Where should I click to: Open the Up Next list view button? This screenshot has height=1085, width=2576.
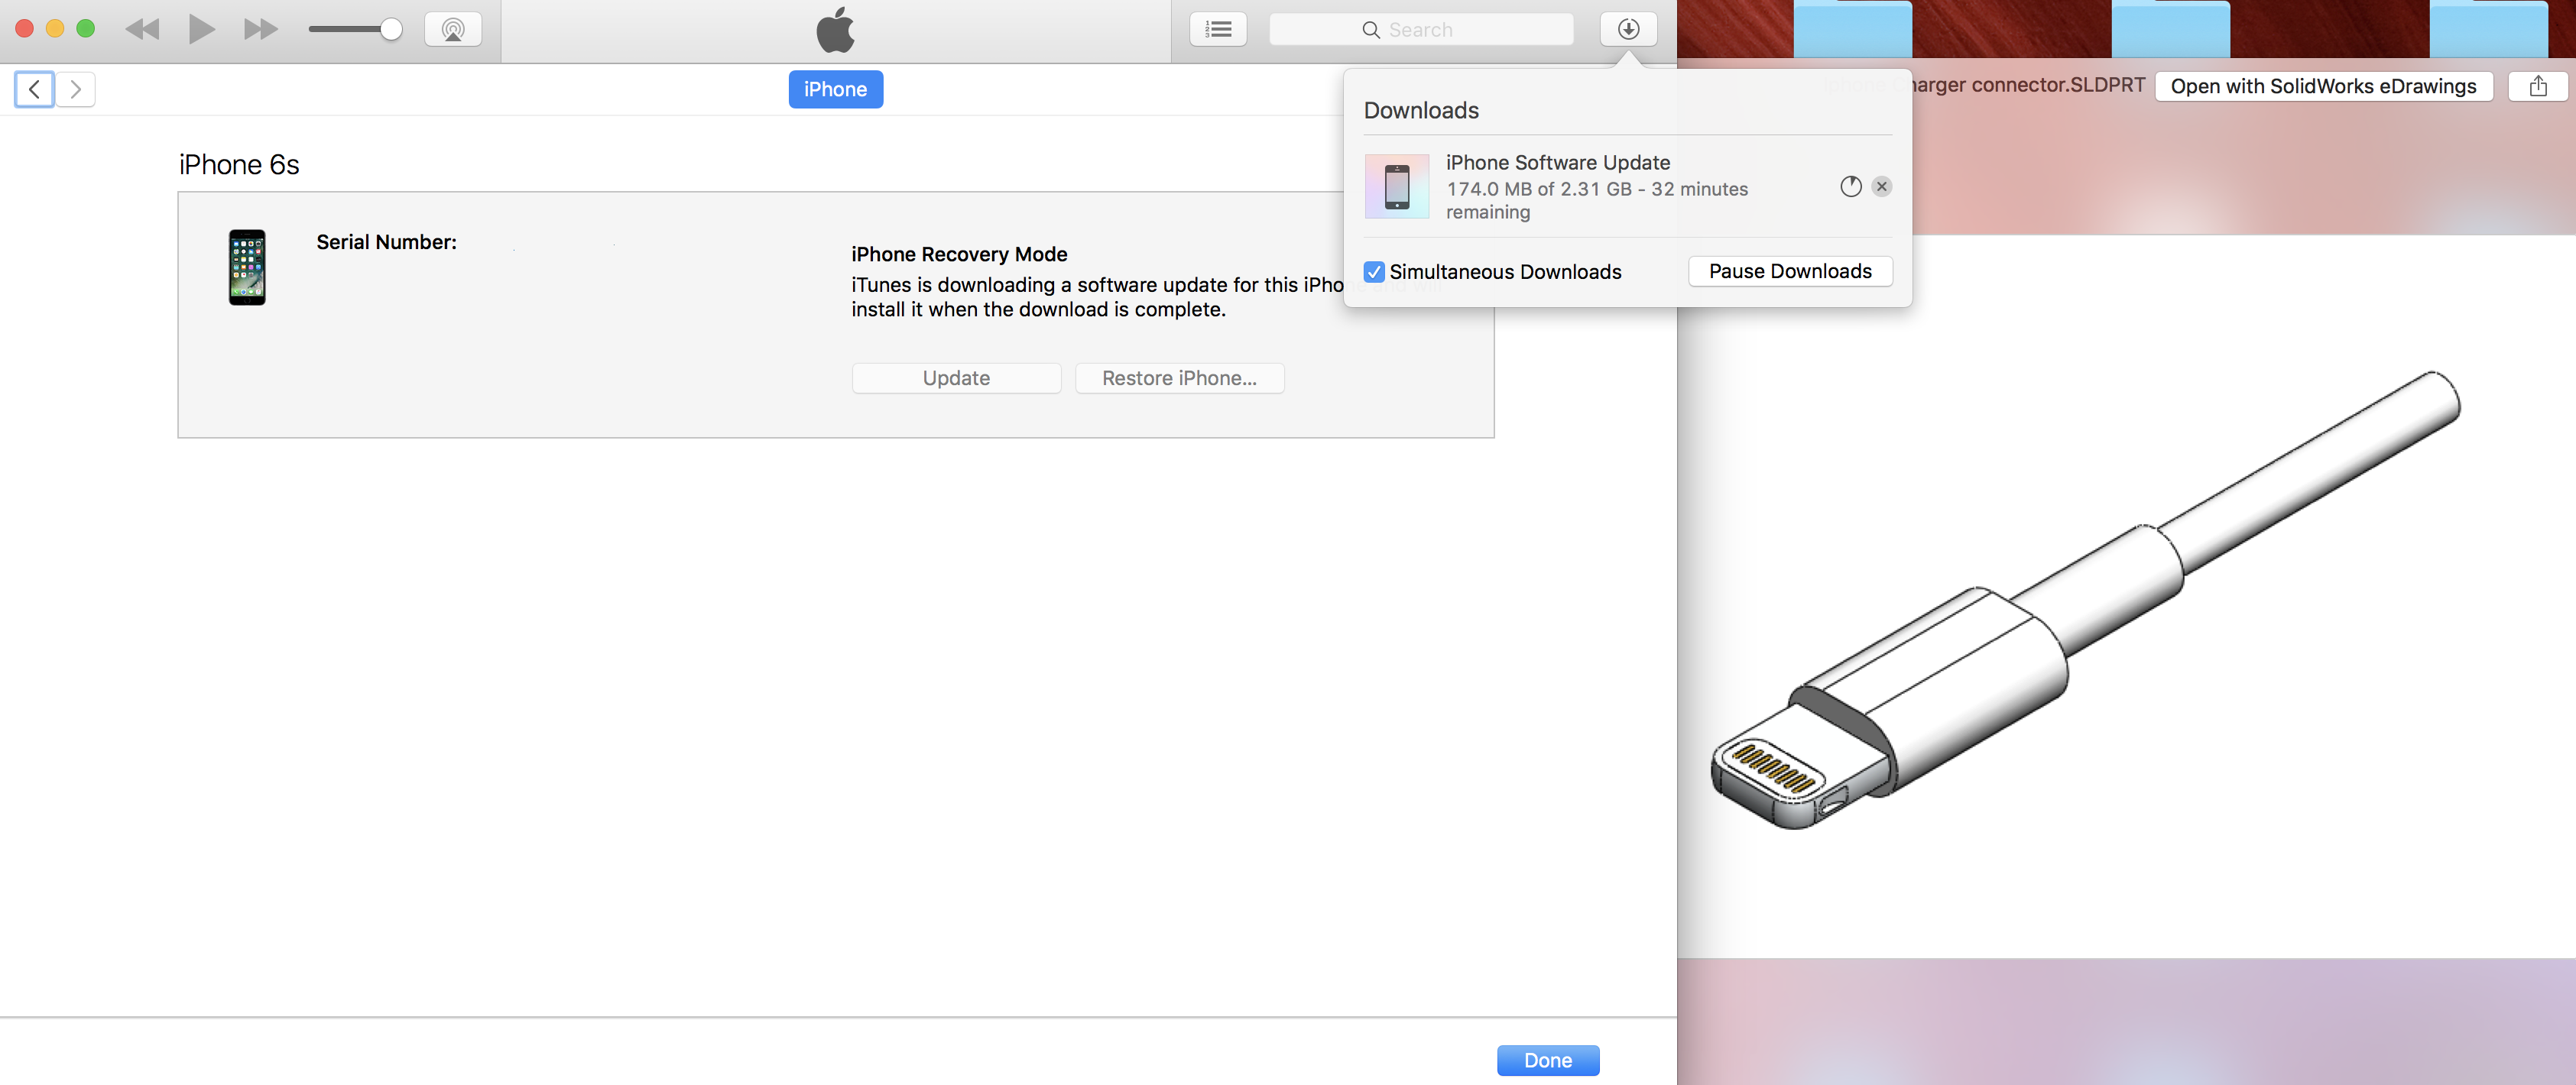1218,29
